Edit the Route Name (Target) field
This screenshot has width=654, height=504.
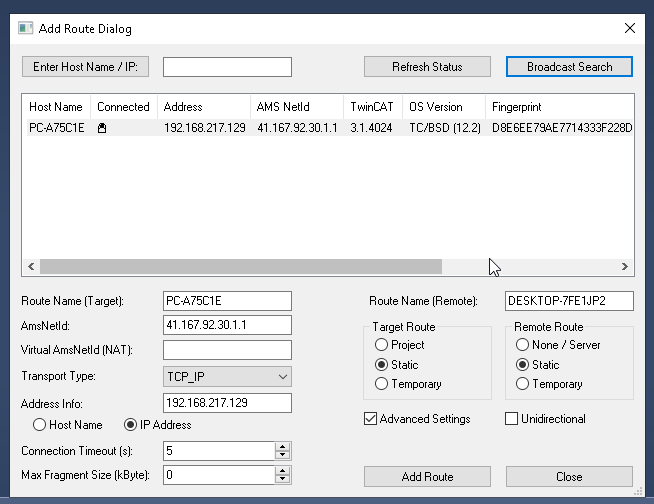pyautogui.click(x=227, y=301)
